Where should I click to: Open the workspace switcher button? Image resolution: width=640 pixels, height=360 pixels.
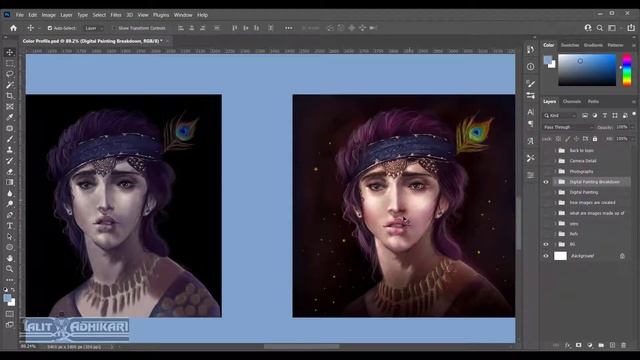coord(612,28)
